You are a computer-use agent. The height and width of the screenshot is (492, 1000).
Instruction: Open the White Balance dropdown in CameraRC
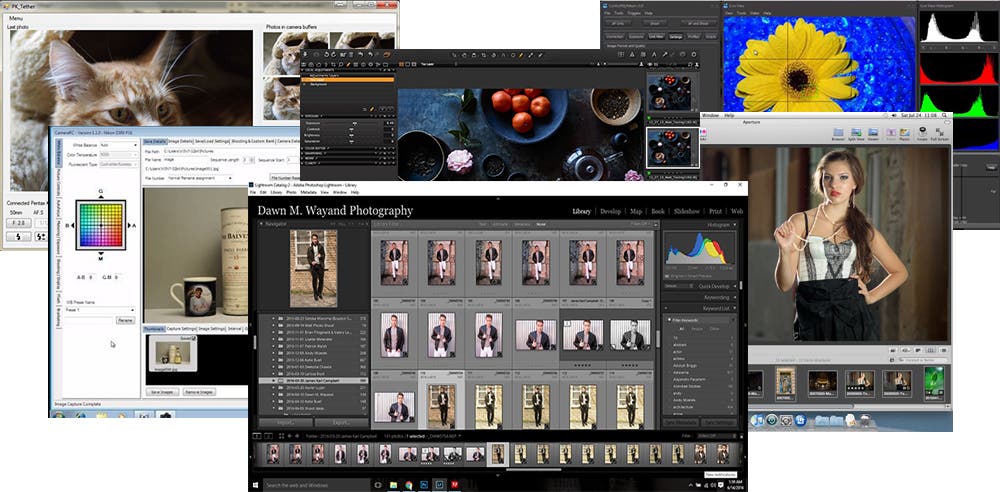[119, 145]
